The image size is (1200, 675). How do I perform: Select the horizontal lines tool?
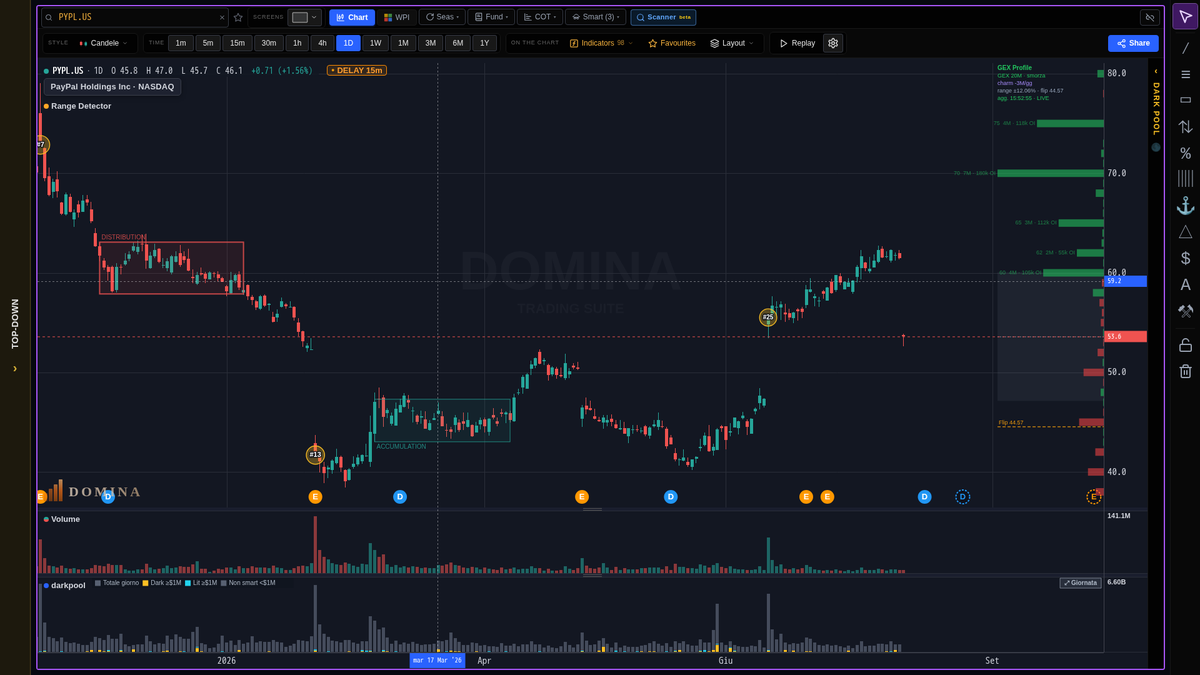pos(1185,74)
